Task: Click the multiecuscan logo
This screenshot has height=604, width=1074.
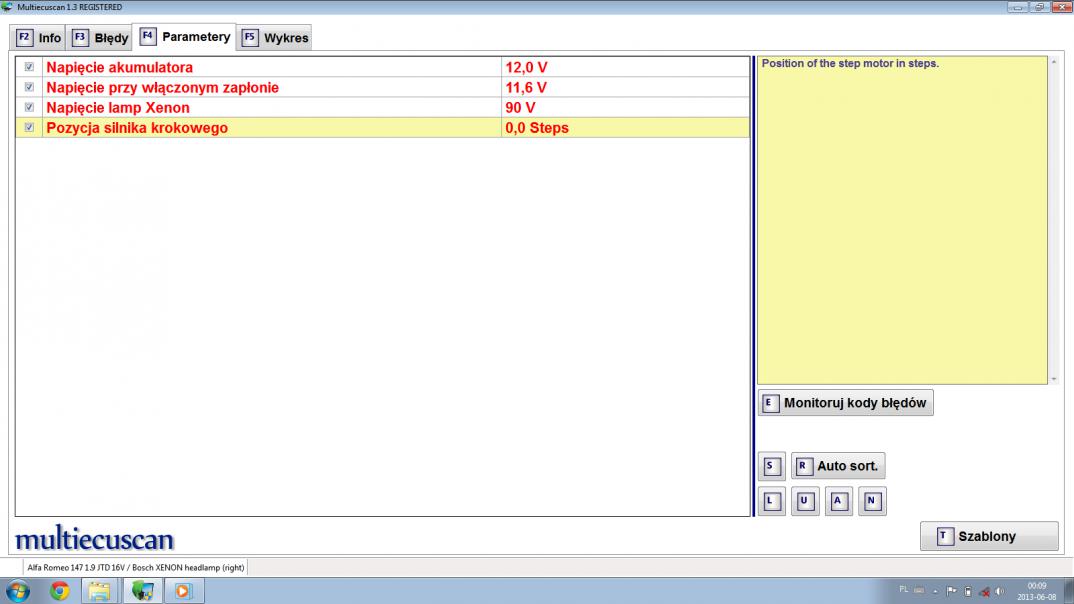Action: (95, 539)
